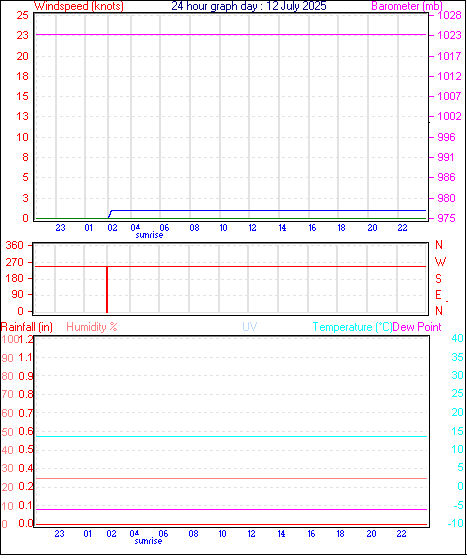Select barometer axis value 1017
This screenshot has height=559, width=467.
coord(449,56)
